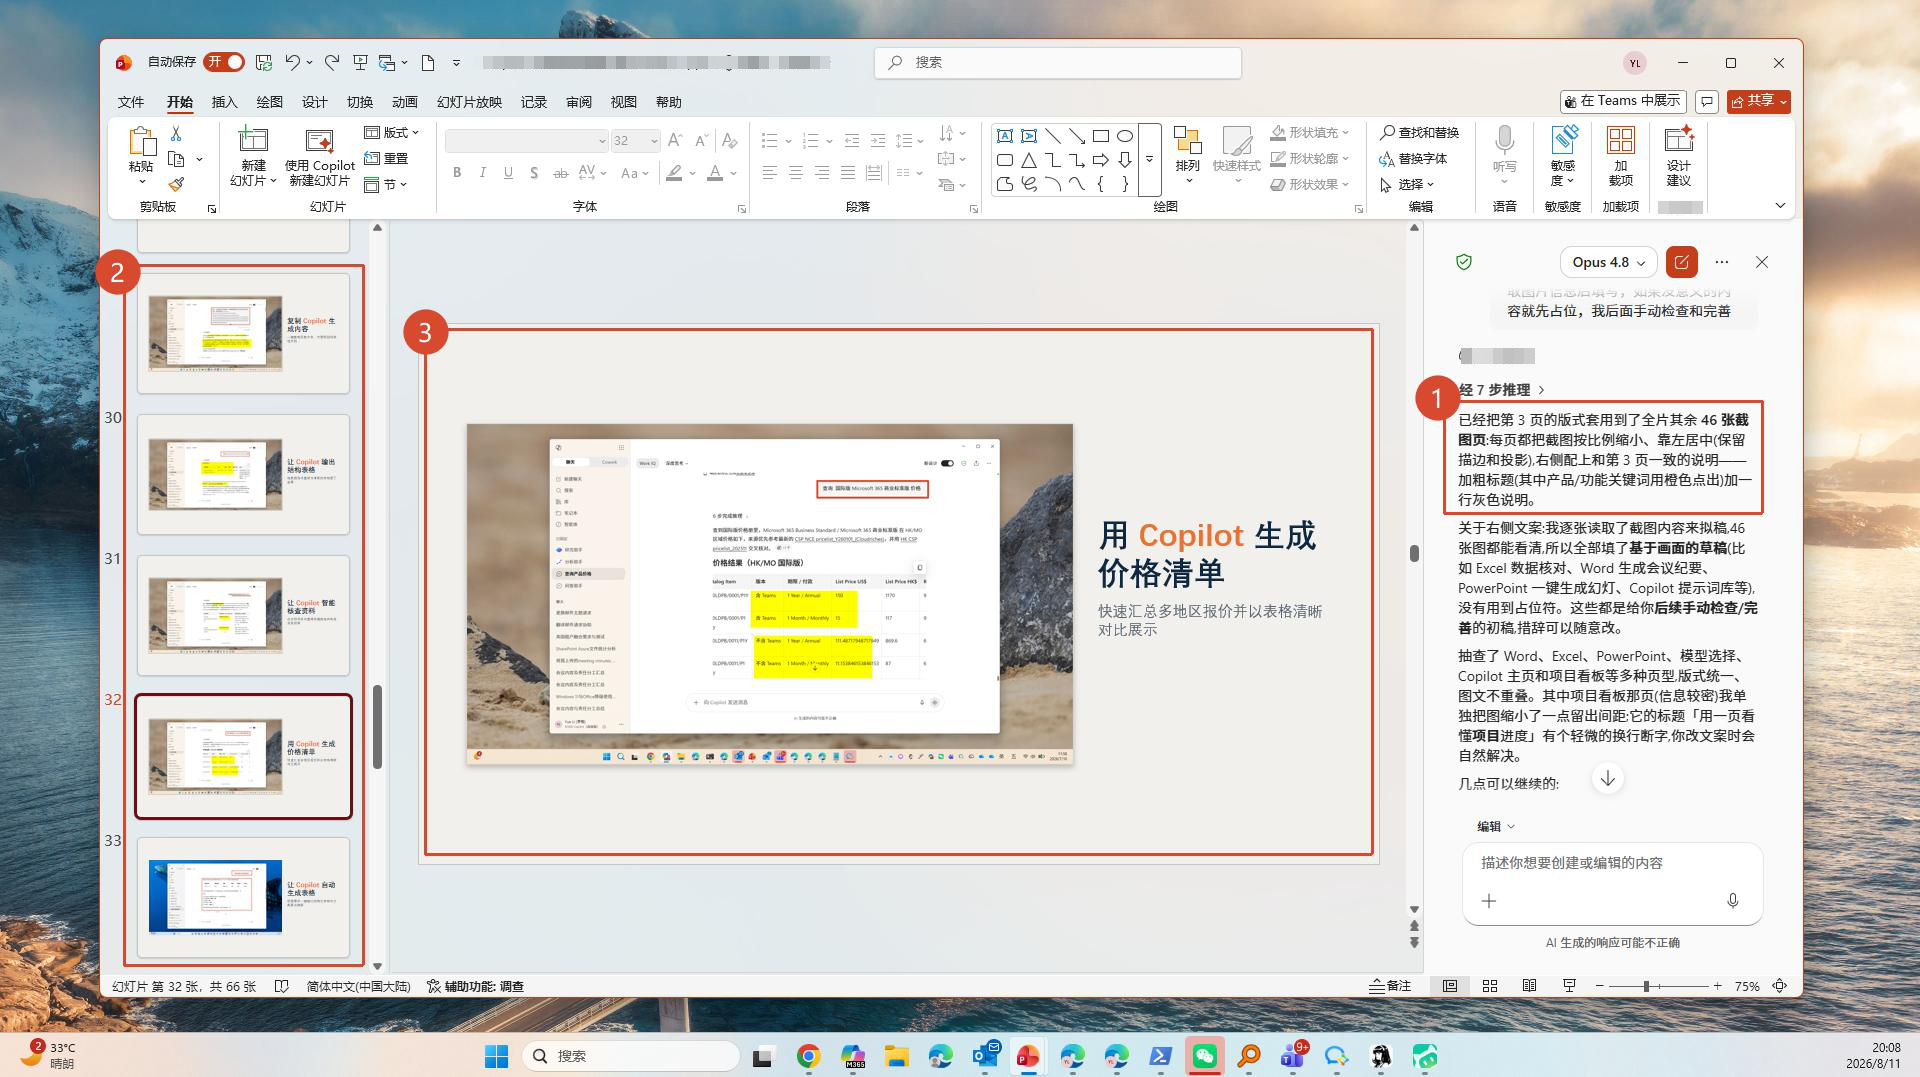Toggle underline formatting
The image size is (1920, 1077).
509,173
